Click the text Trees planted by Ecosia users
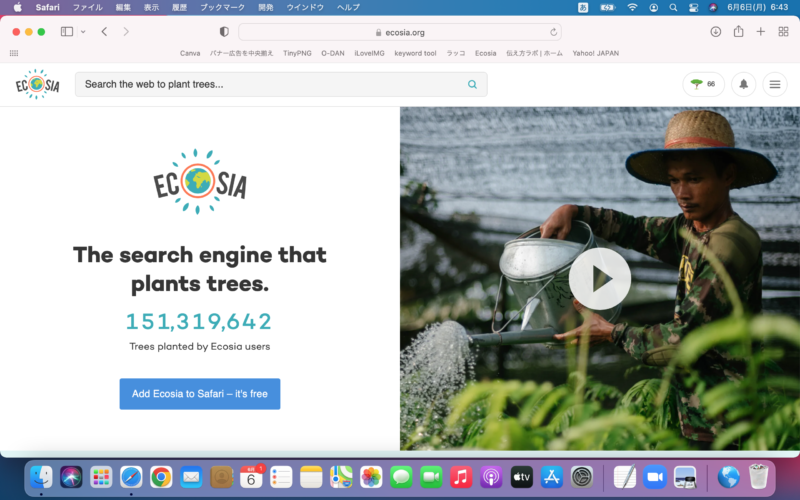Image resolution: width=800 pixels, height=500 pixels. pyautogui.click(x=200, y=346)
